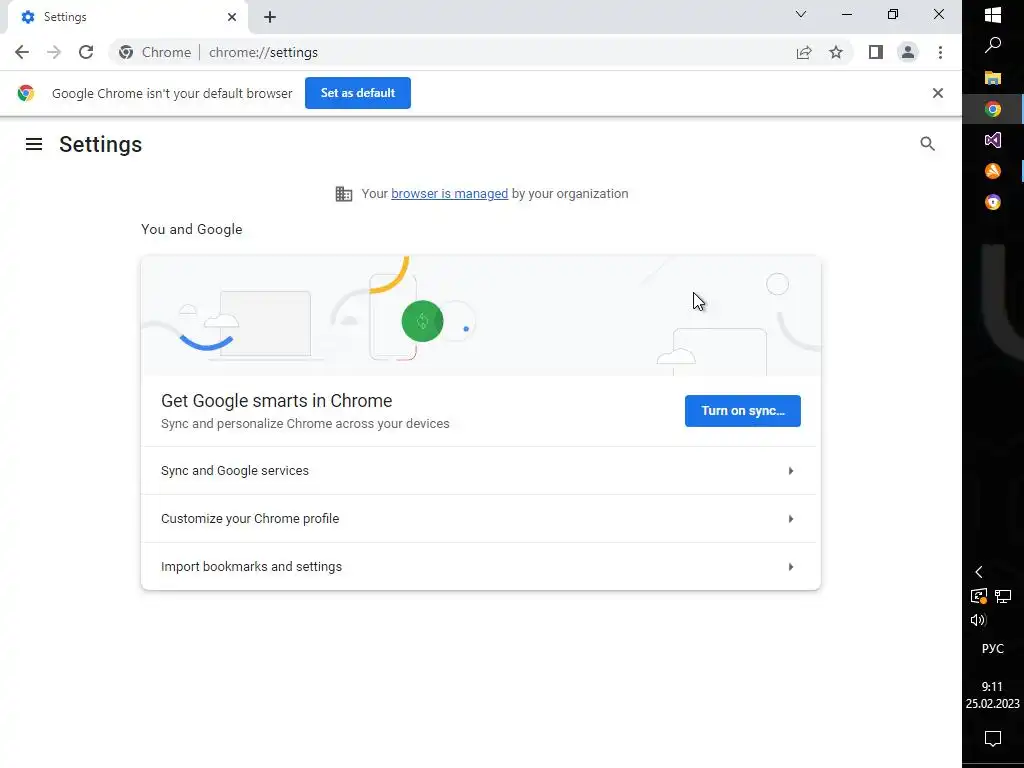This screenshot has width=1024, height=768.
Task: Go back using the back arrow
Action: coord(22,53)
